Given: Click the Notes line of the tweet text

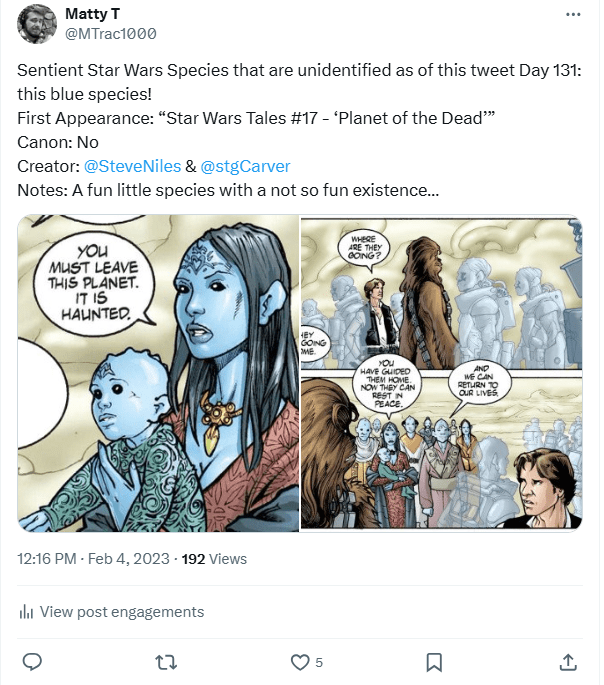Looking at the screenshot, I should (222, 189).
